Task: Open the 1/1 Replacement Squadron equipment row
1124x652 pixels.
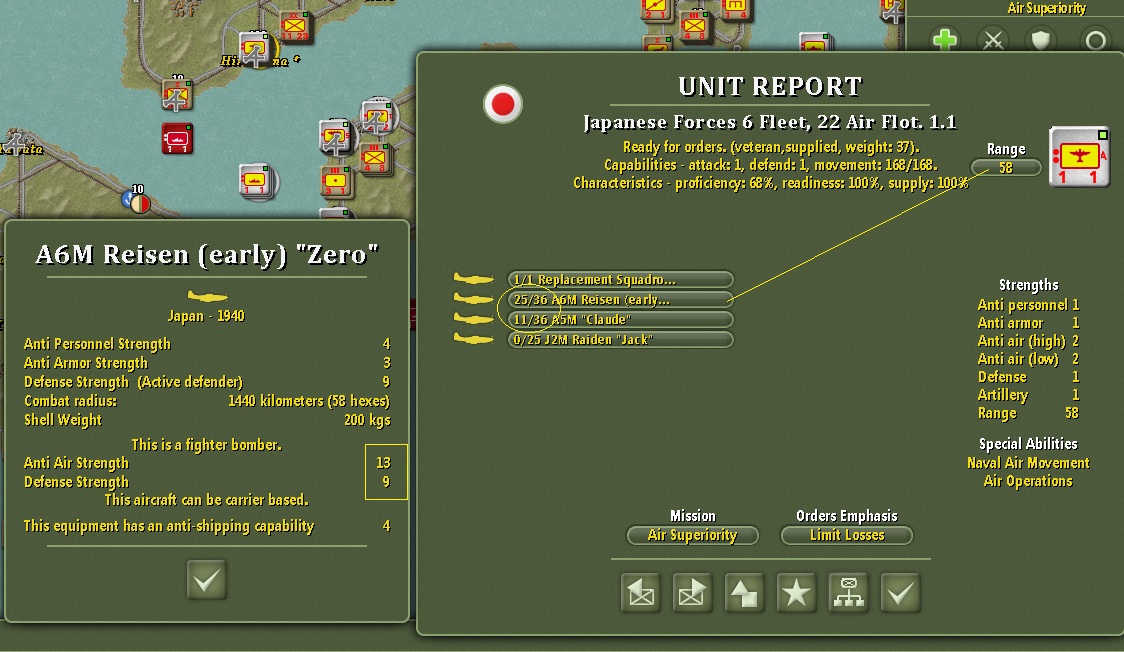Action: (x=620, y=279)
